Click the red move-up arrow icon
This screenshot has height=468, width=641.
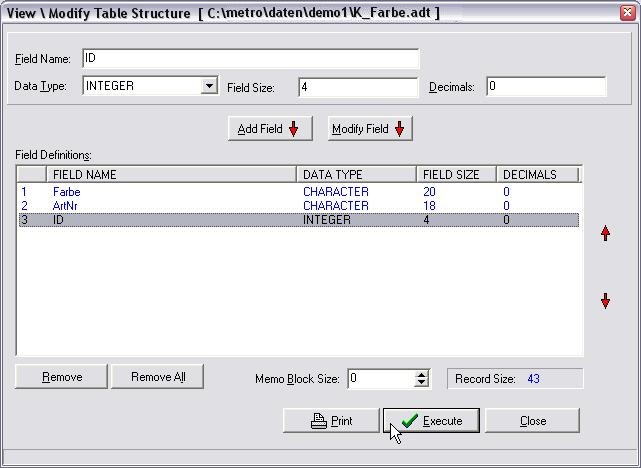(605, 233)
